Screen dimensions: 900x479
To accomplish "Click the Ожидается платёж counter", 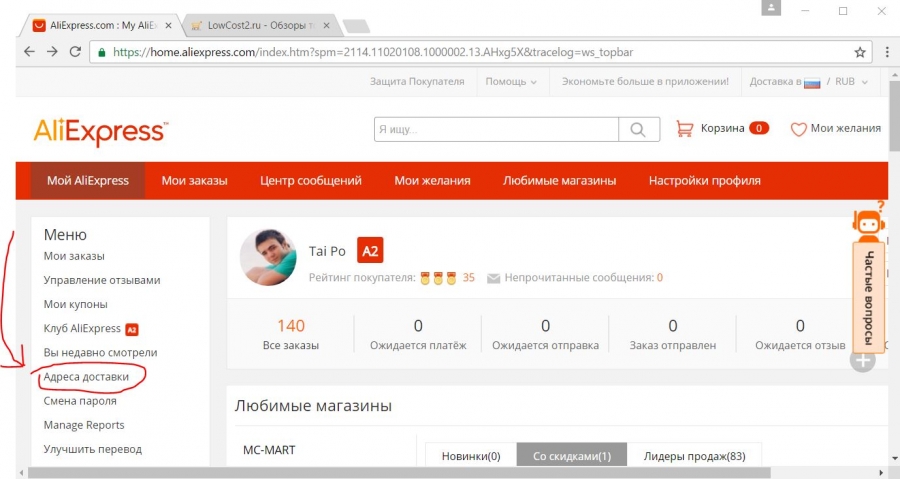I will click(418, 334).
